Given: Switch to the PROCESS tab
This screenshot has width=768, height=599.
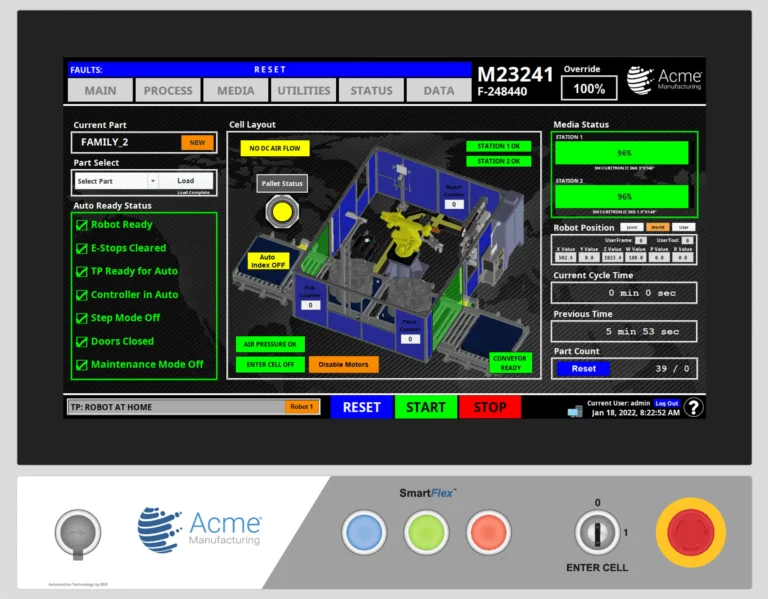Looking at the screenshot, I should coord(168,91).
